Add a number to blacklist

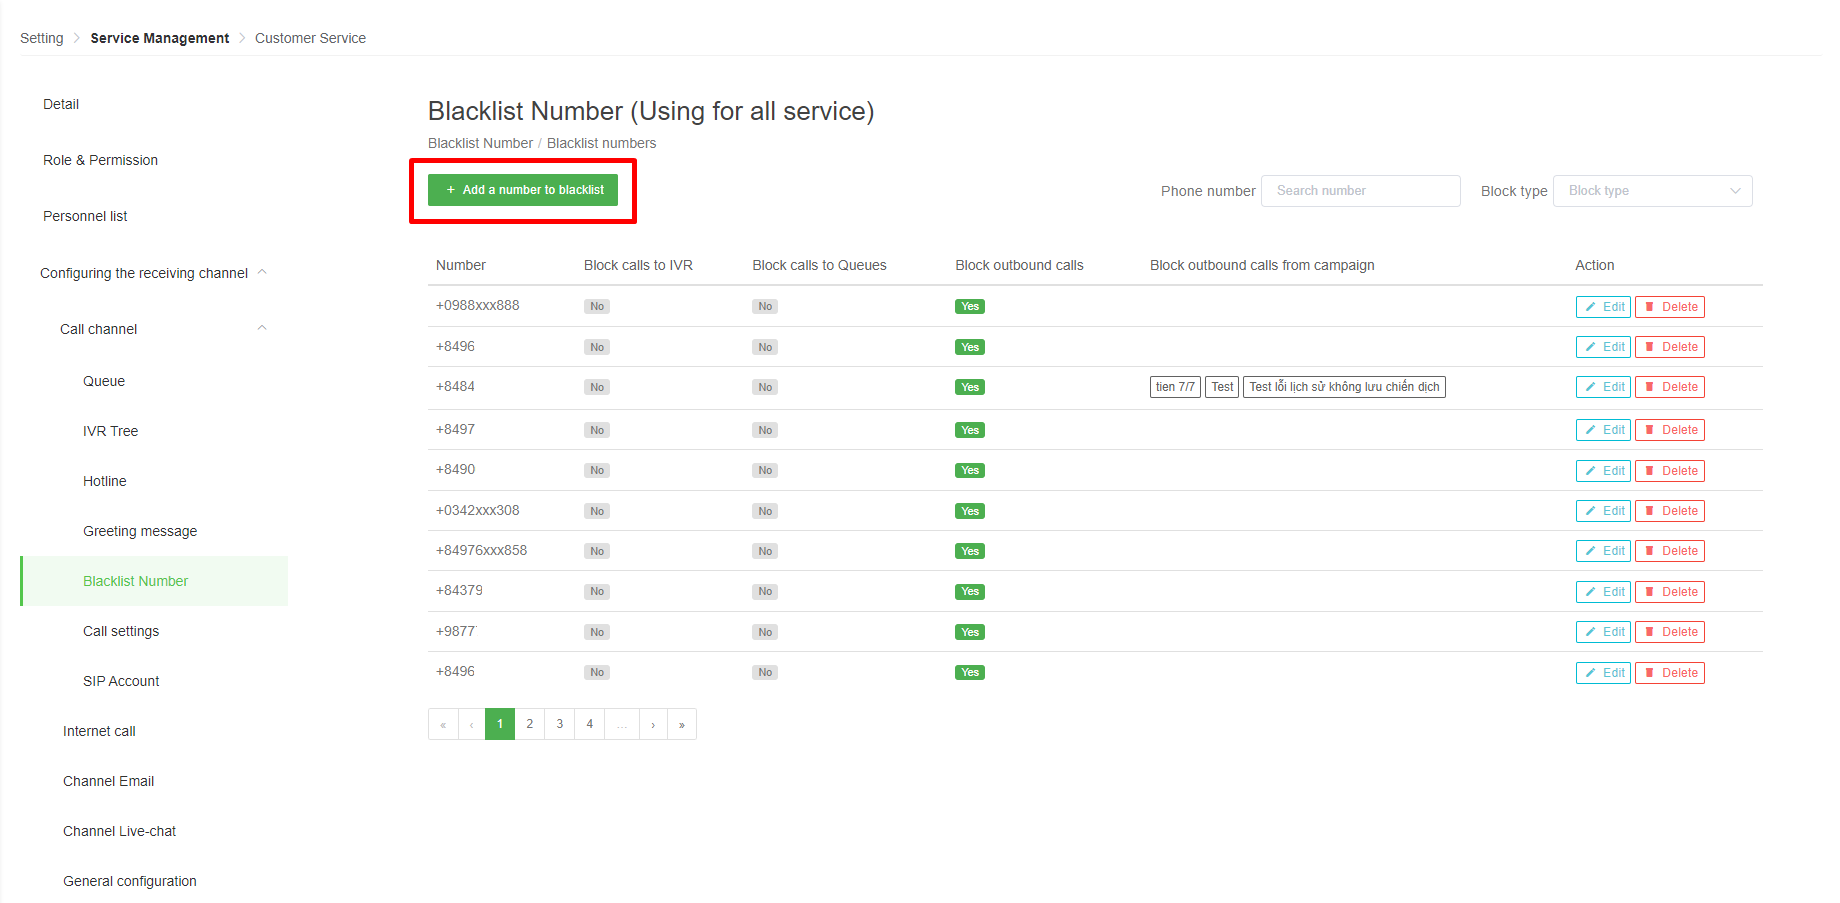click(523, 190)
